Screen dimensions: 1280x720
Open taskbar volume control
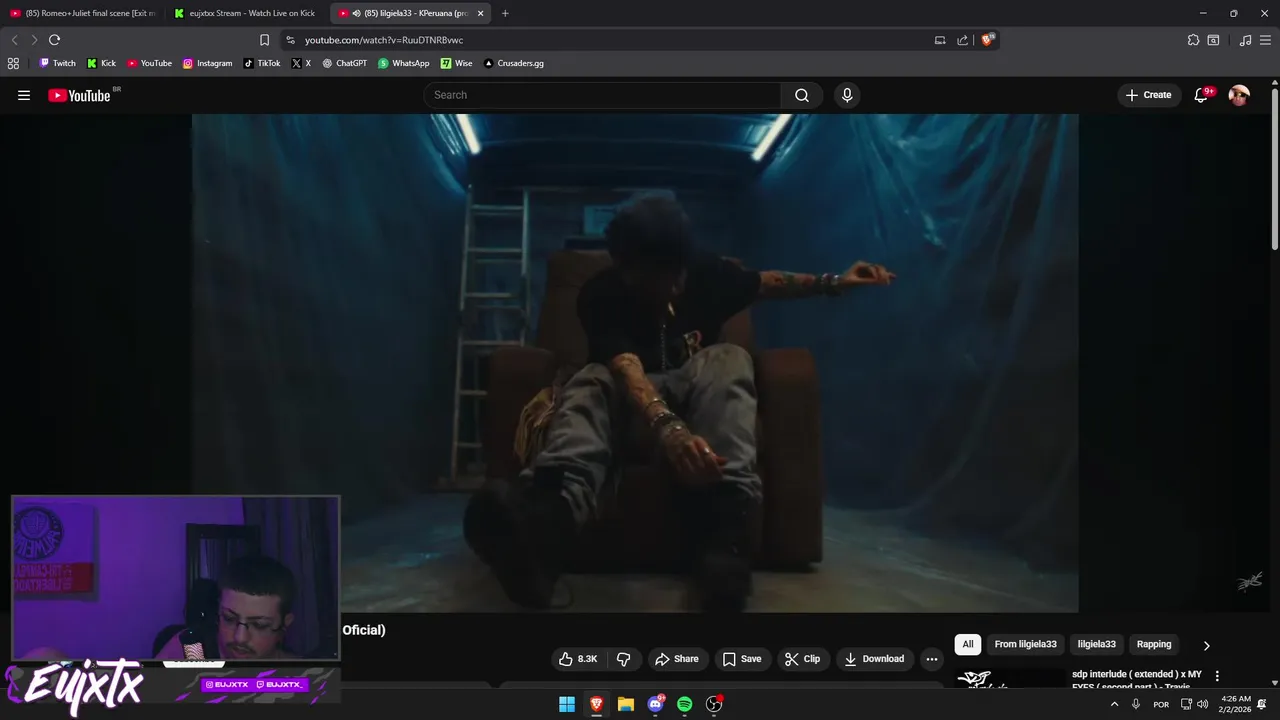[x=1203, y=704]
